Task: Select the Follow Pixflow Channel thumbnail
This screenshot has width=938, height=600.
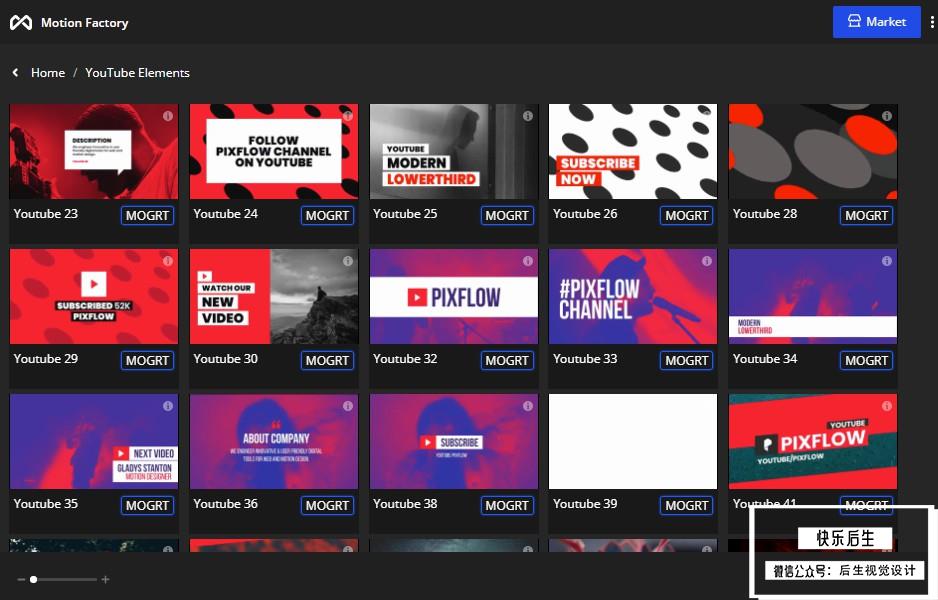Action: click(x=274, y=151)
